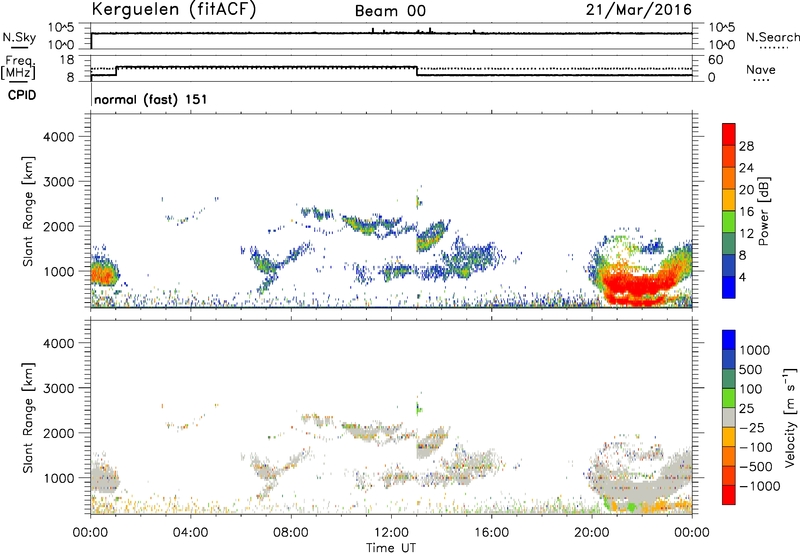The width and height of the screenshot is (800, 554).
Task: Click the '16:00' time axis label
Action: (x=492, y=533)
